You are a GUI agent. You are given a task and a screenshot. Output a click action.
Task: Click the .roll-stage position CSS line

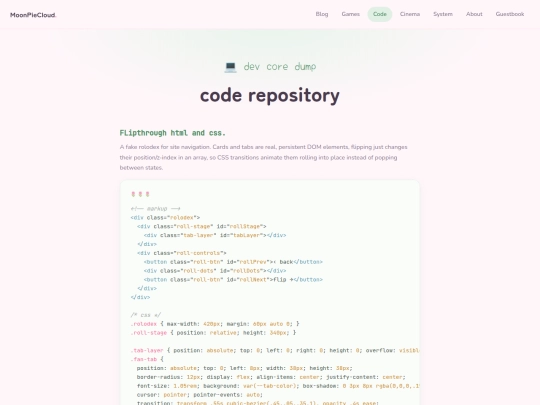pos(213,333)
